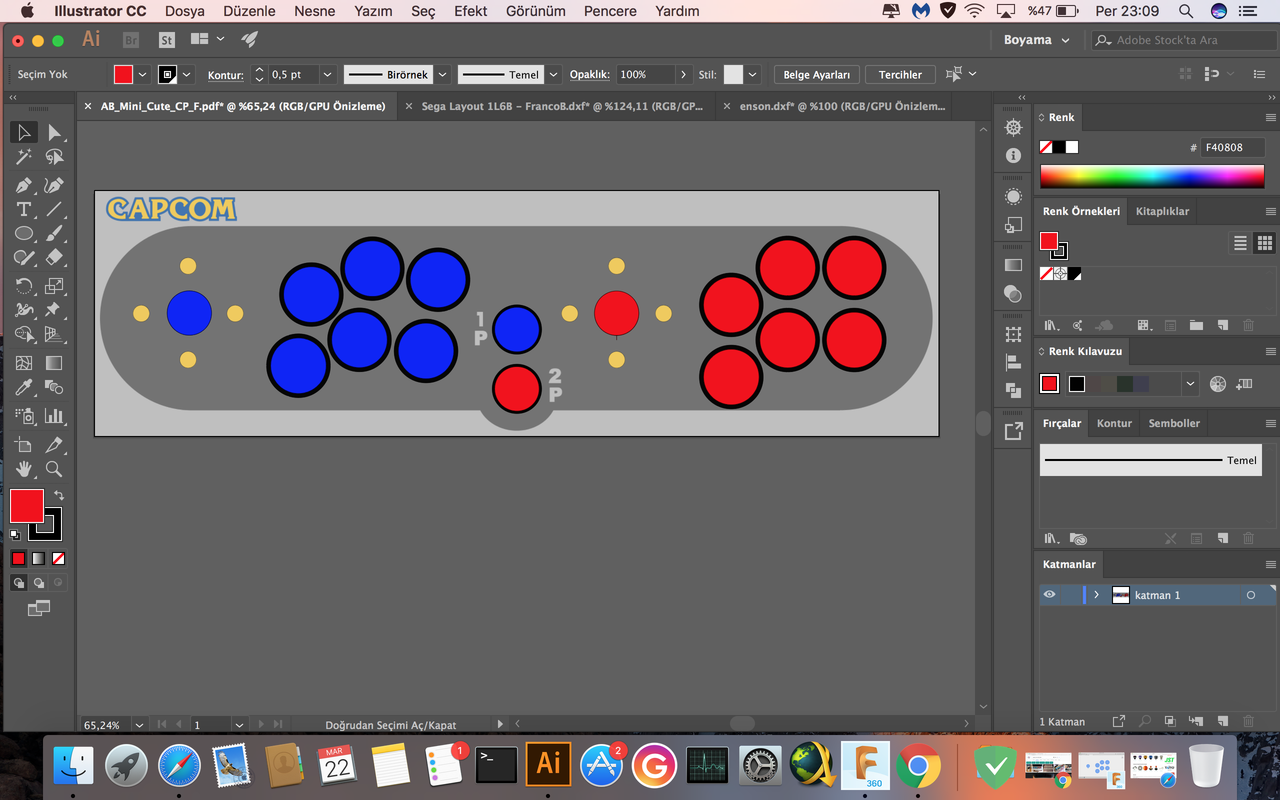Image resolution: width=1280 pixels, height=800 pixels.
Task: Click the Opaklık label link
Action: pos(590,75)
